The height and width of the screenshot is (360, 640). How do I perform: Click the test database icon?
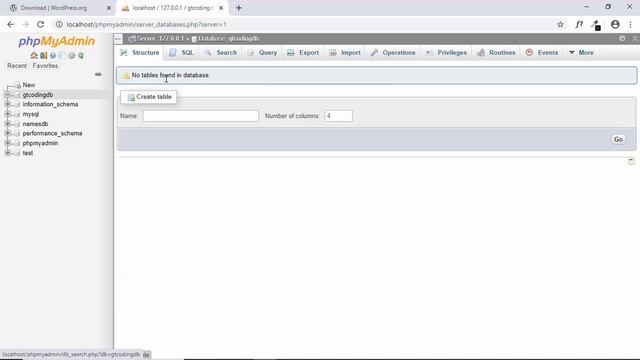click(x=17, y=153)
